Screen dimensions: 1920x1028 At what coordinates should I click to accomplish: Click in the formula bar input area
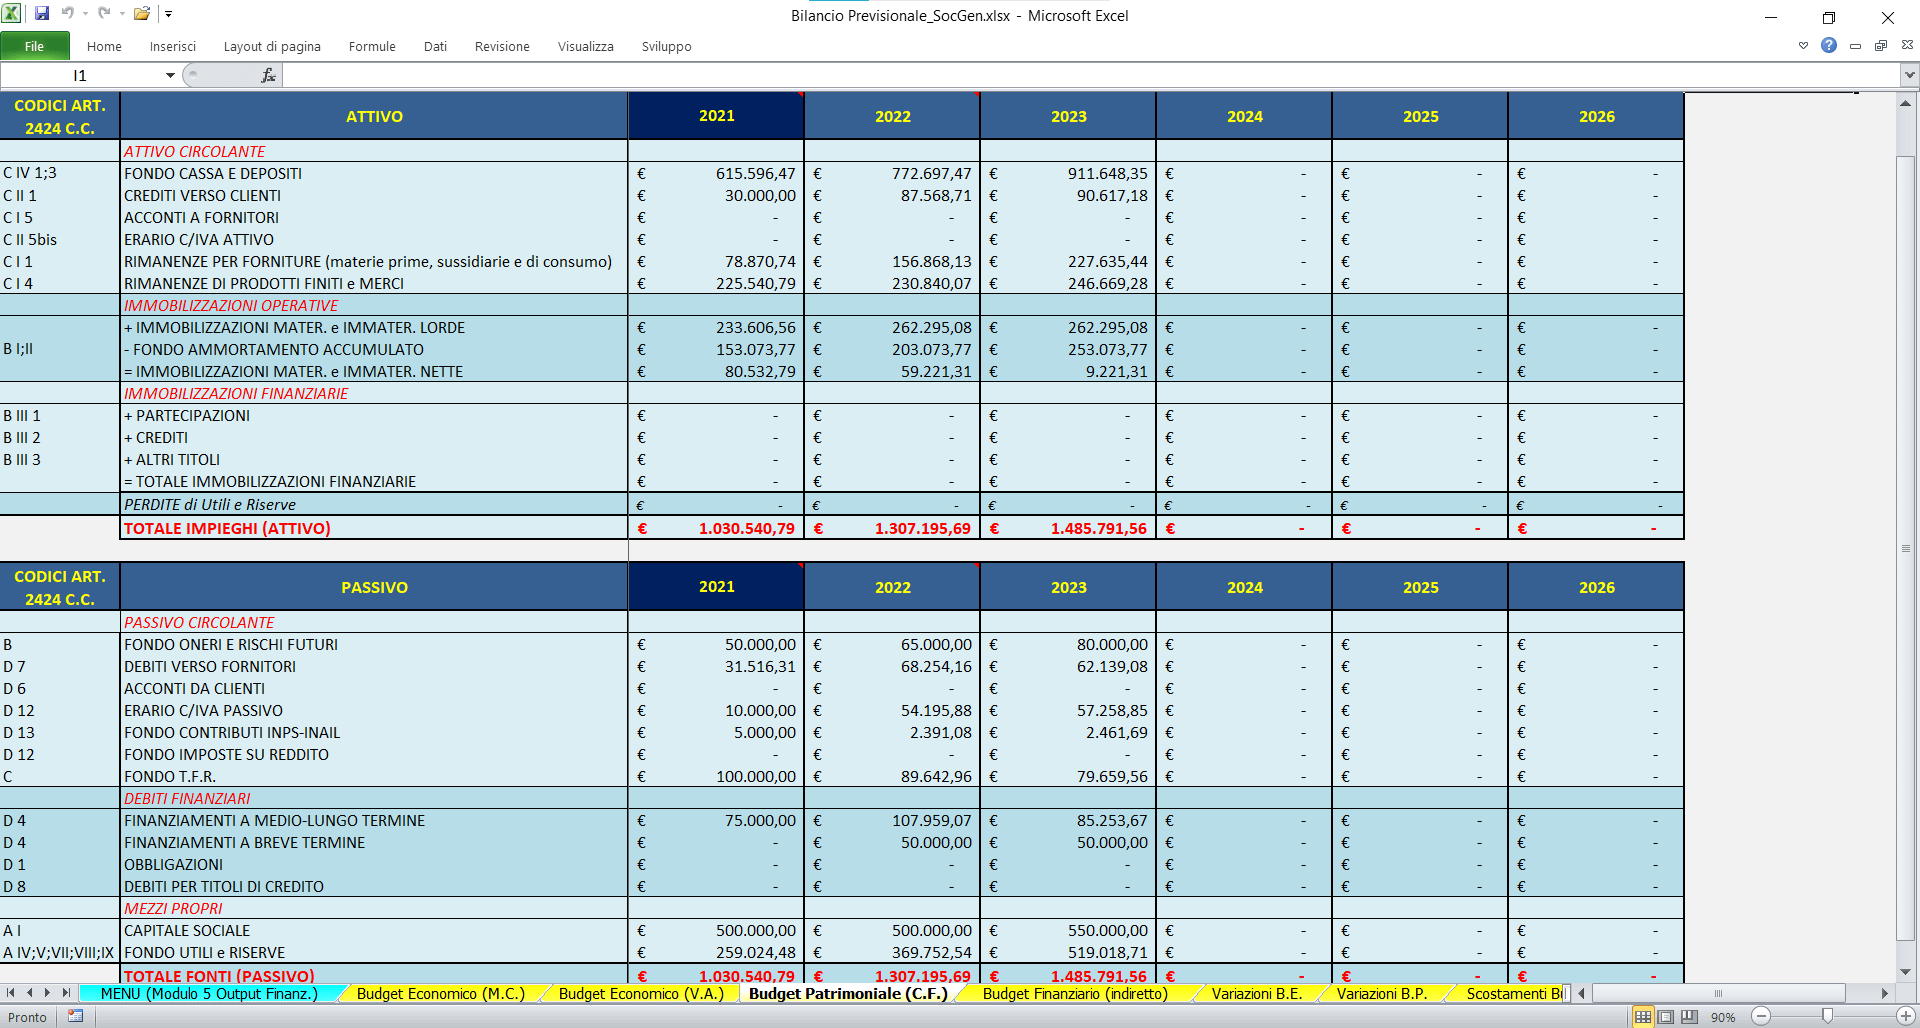pyautogui.click(x=1090, y=75)
